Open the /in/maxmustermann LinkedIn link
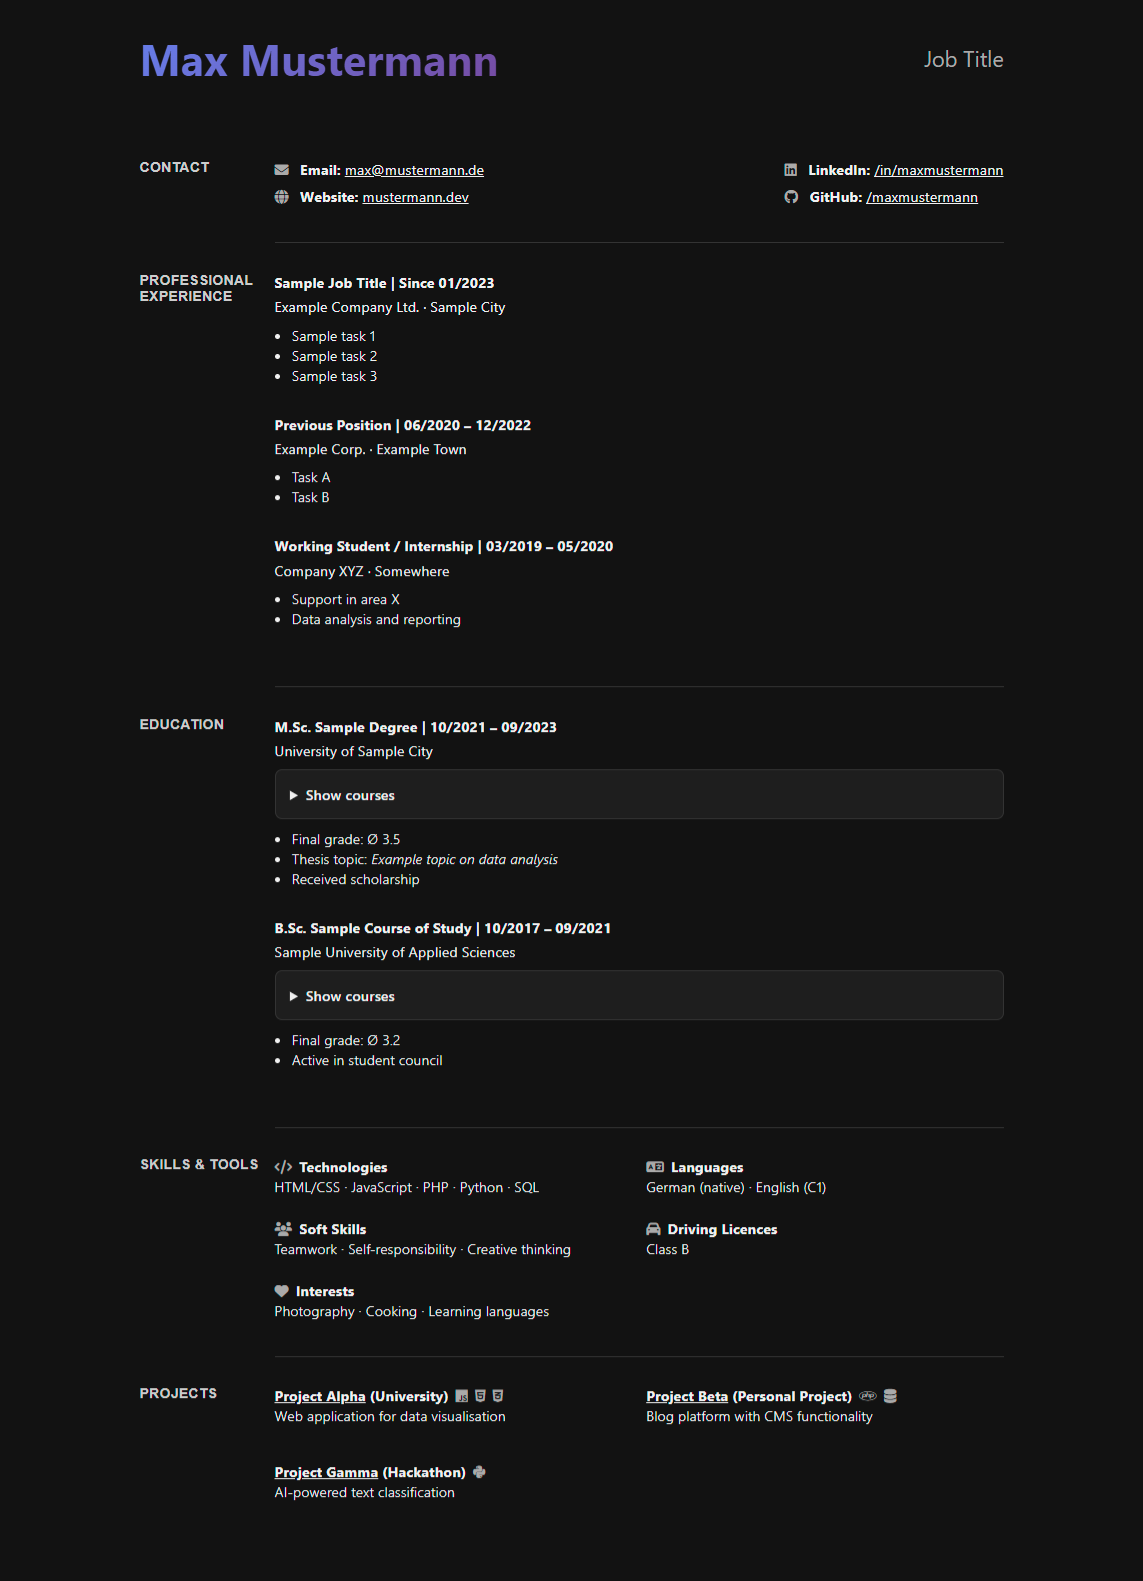The image size is (1143, 1581). 938,170
